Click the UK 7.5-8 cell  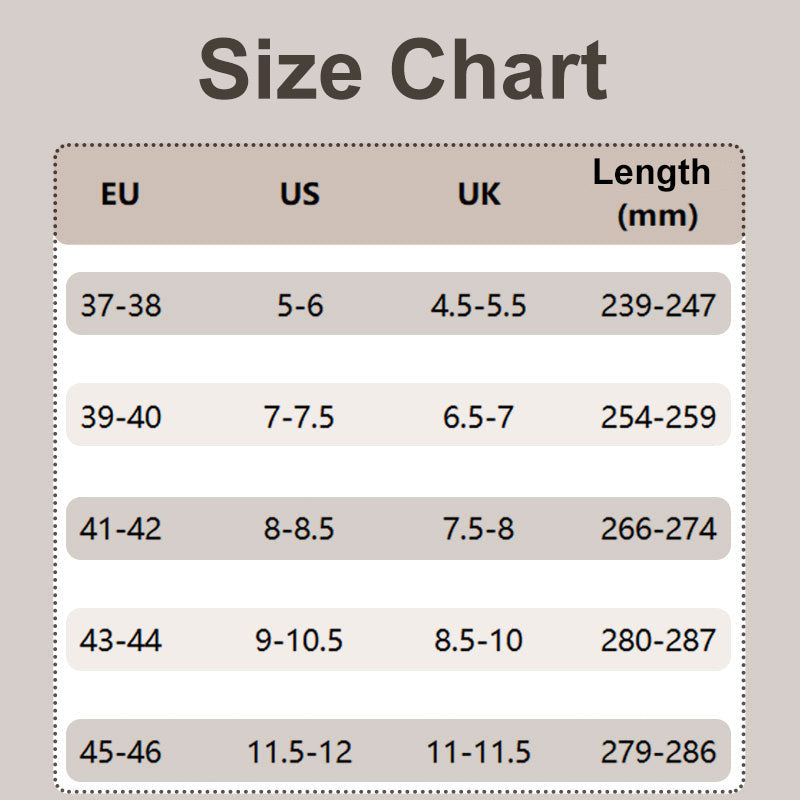[478, 528]
